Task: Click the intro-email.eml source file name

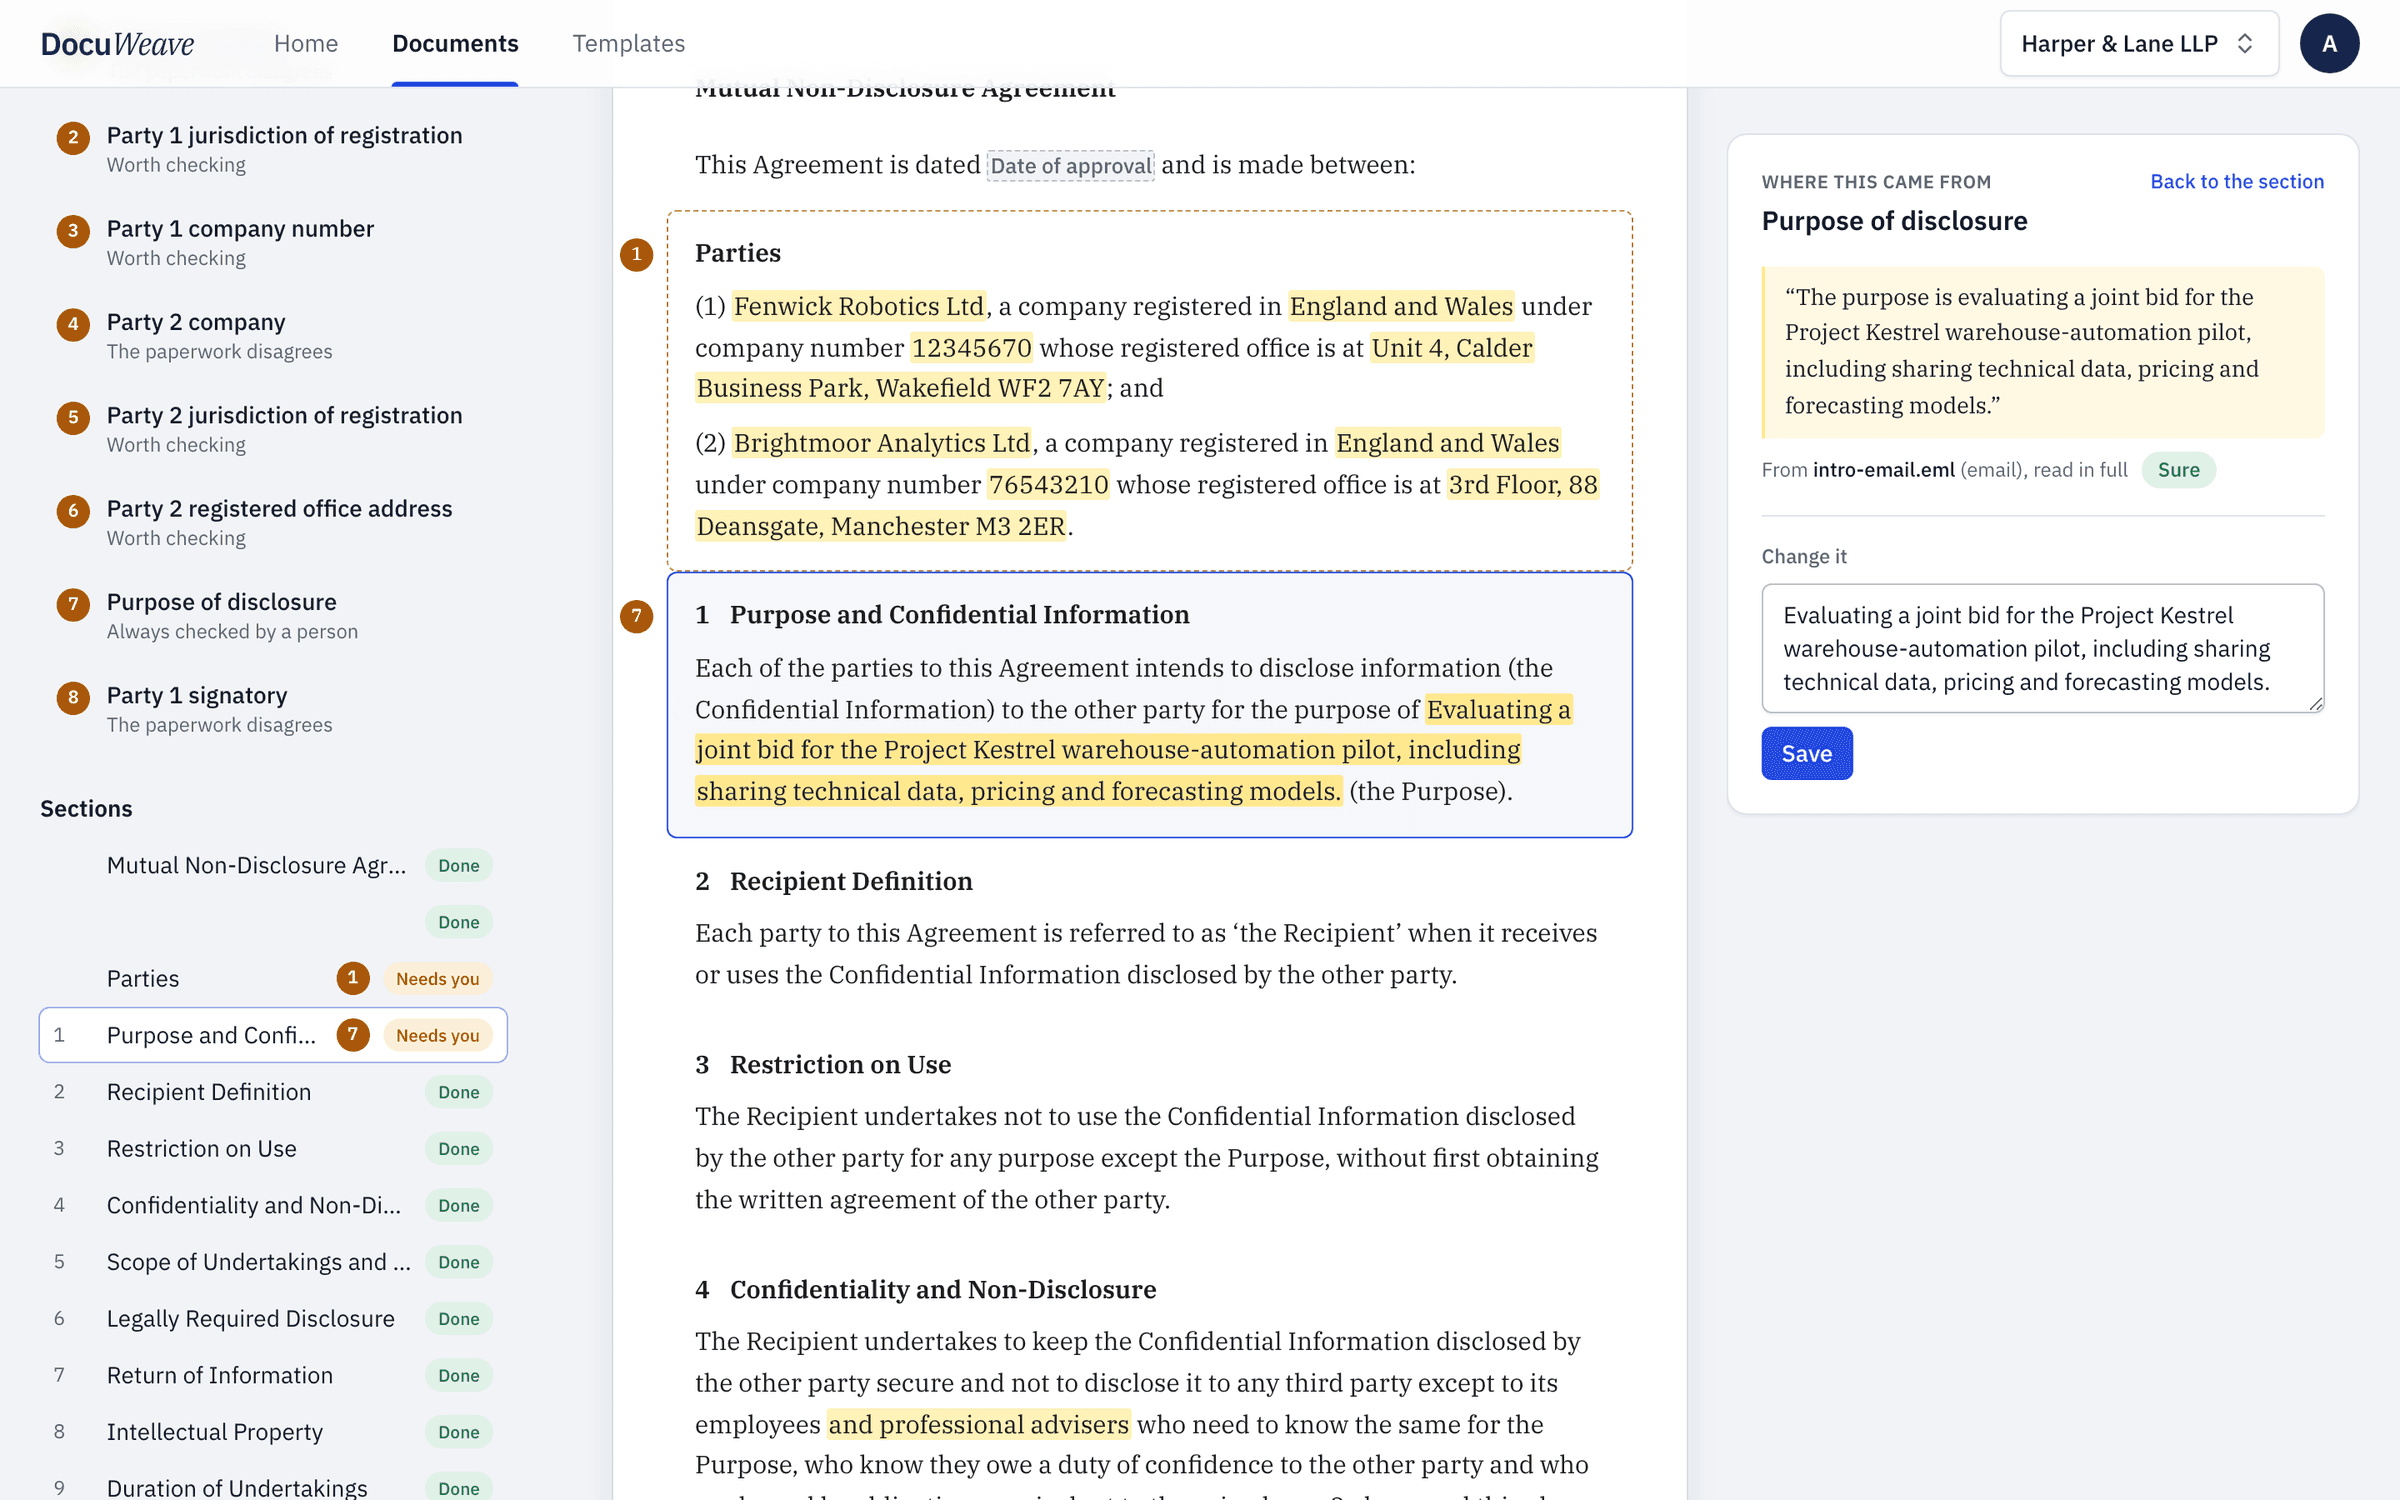Action: click(1883, 470)
